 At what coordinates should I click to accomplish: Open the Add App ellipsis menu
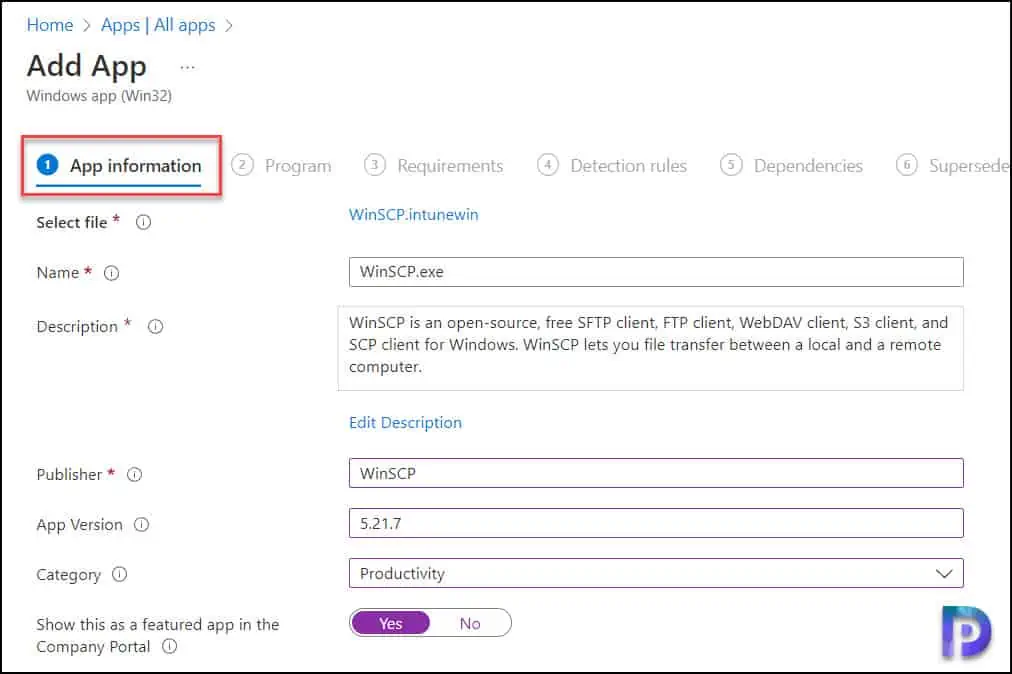point(187,67)
